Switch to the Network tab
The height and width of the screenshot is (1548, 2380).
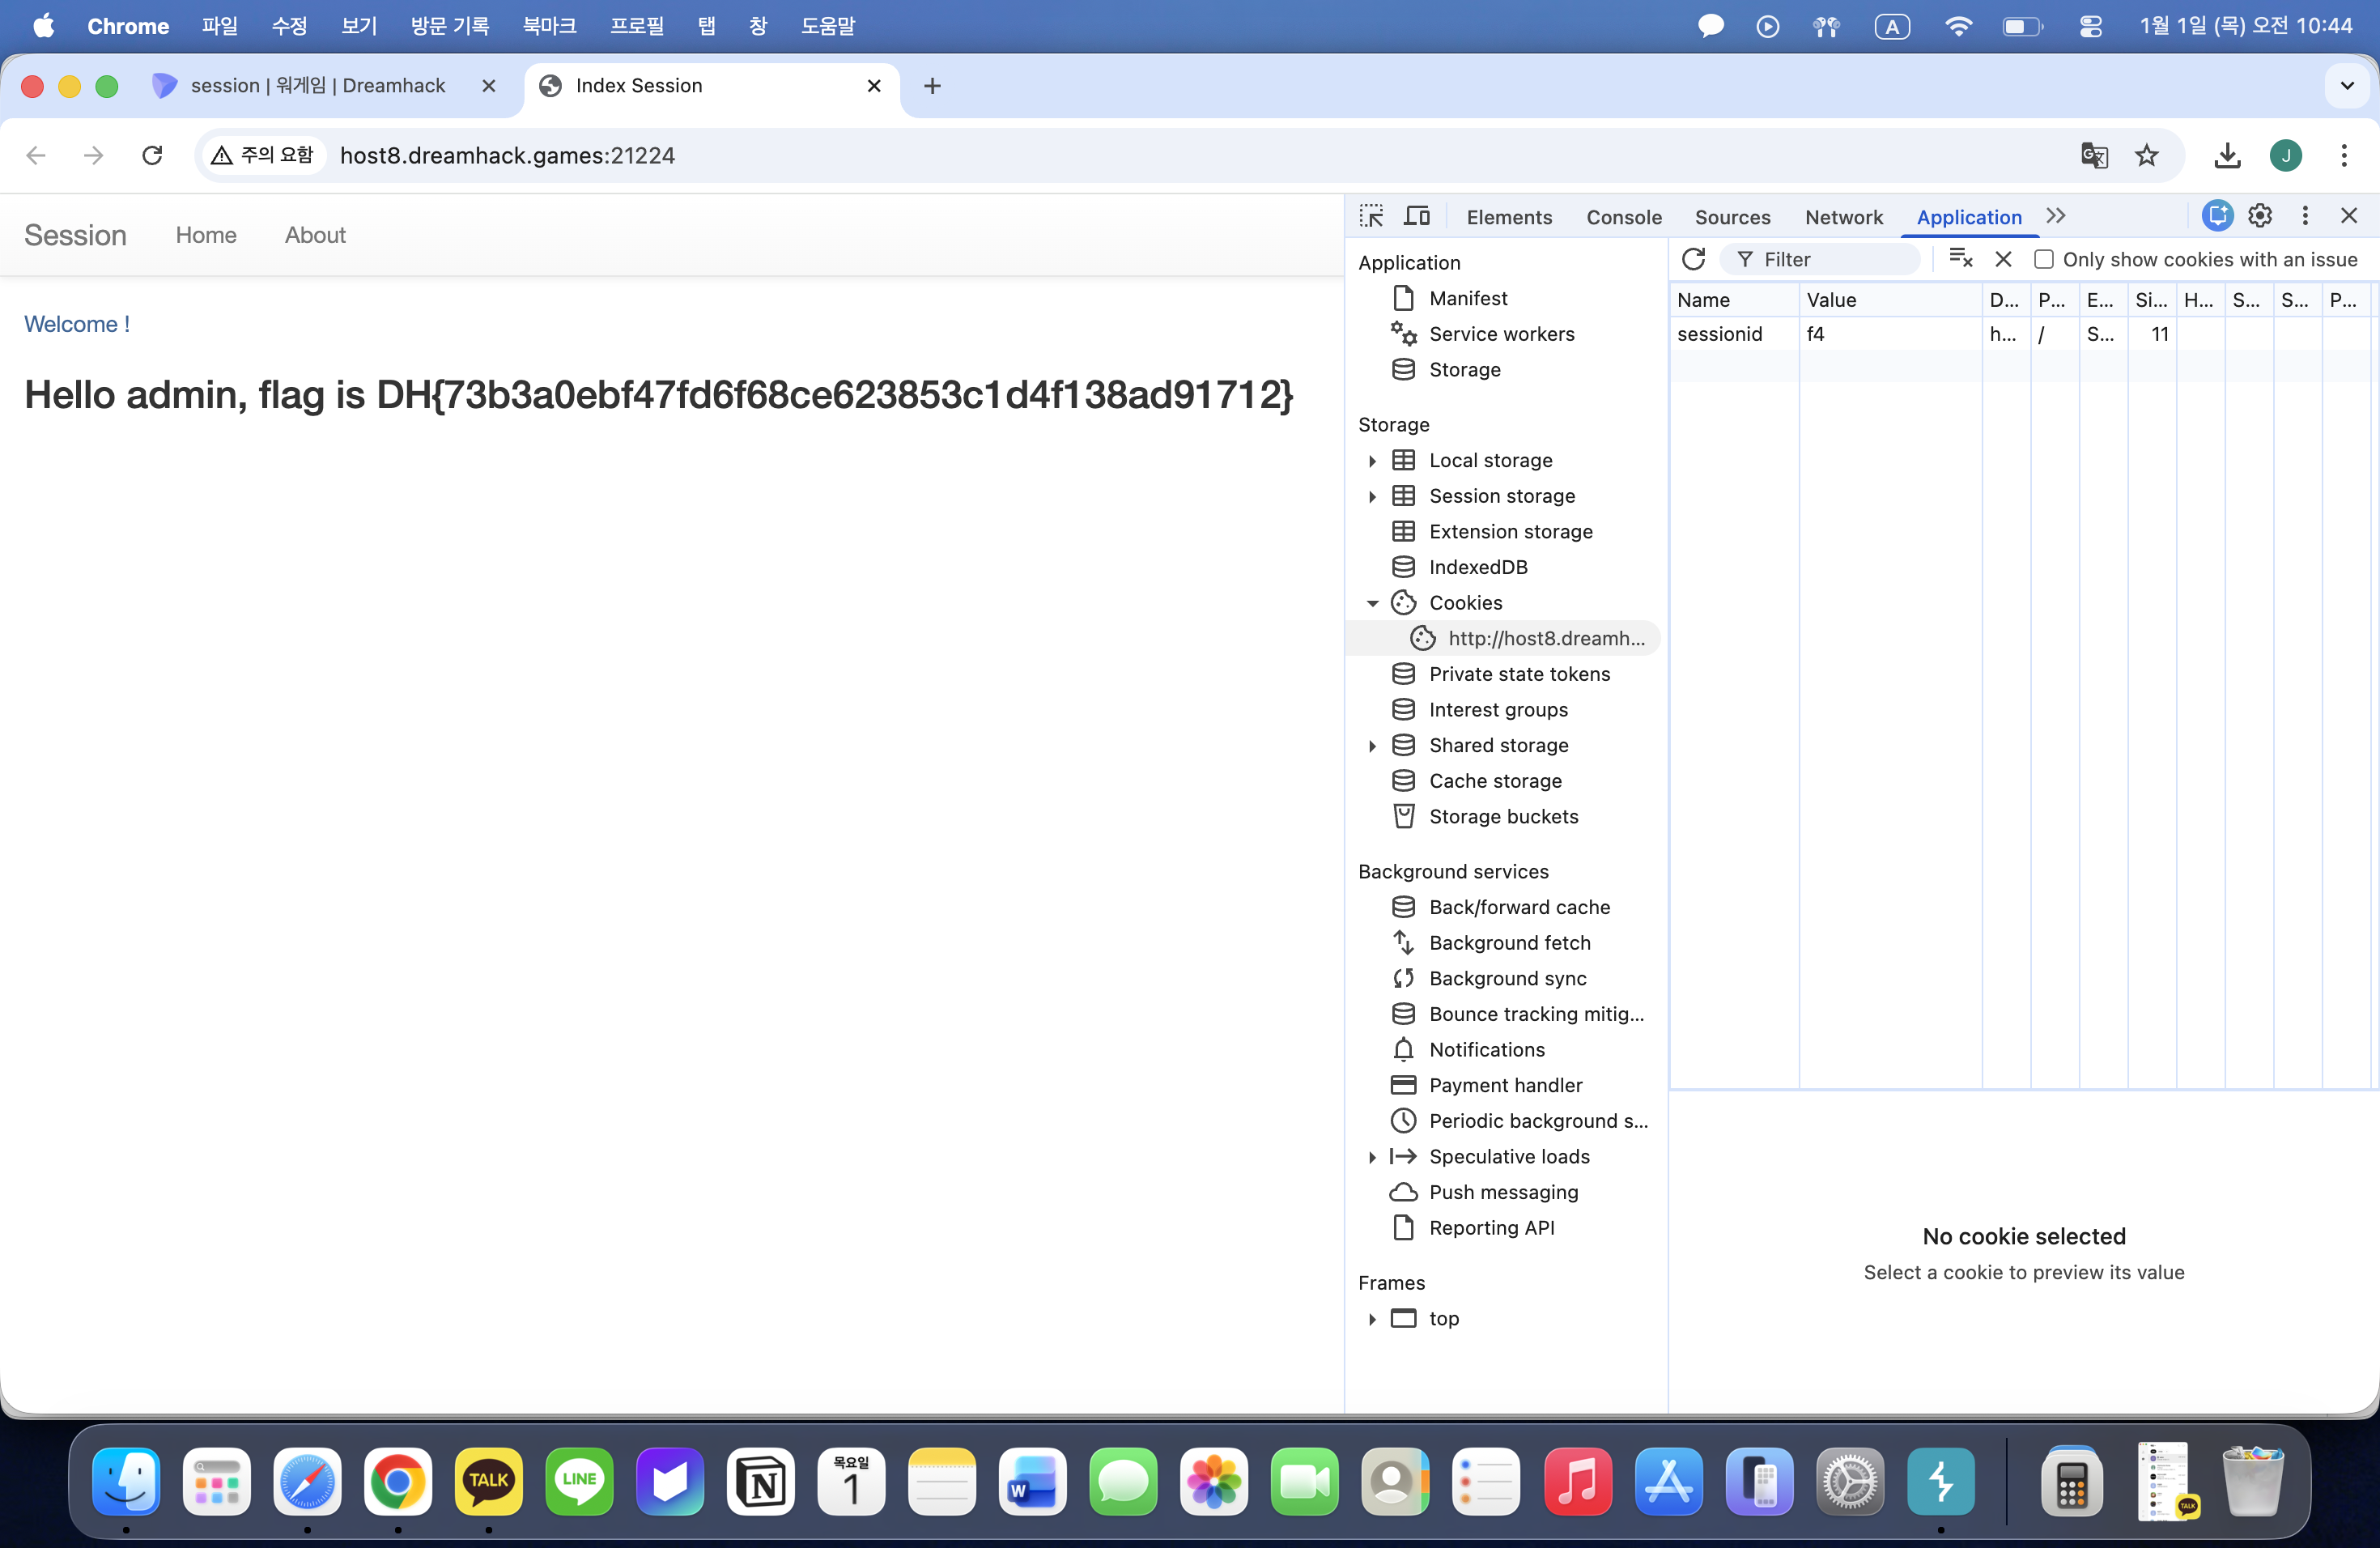point(1843,217)
